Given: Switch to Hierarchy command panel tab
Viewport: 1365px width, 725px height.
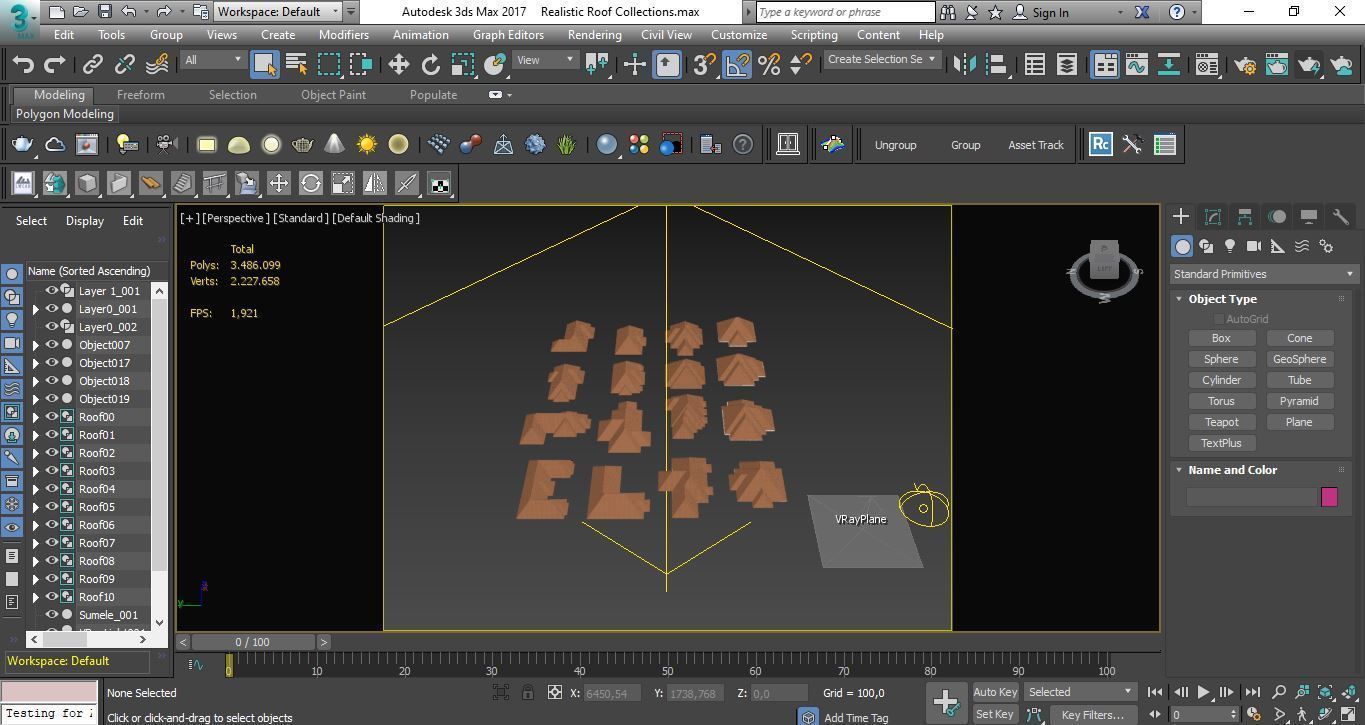Looking at the screenshot, I should coord(1245,216).
